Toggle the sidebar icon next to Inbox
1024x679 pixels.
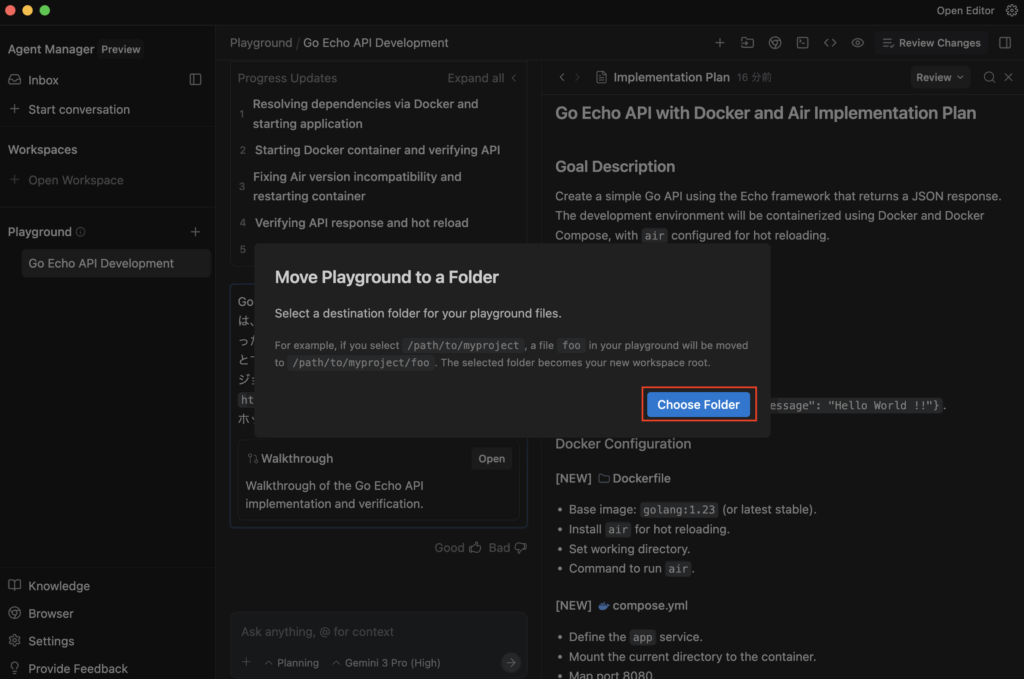pyautogui.click(x=196, y=80)
